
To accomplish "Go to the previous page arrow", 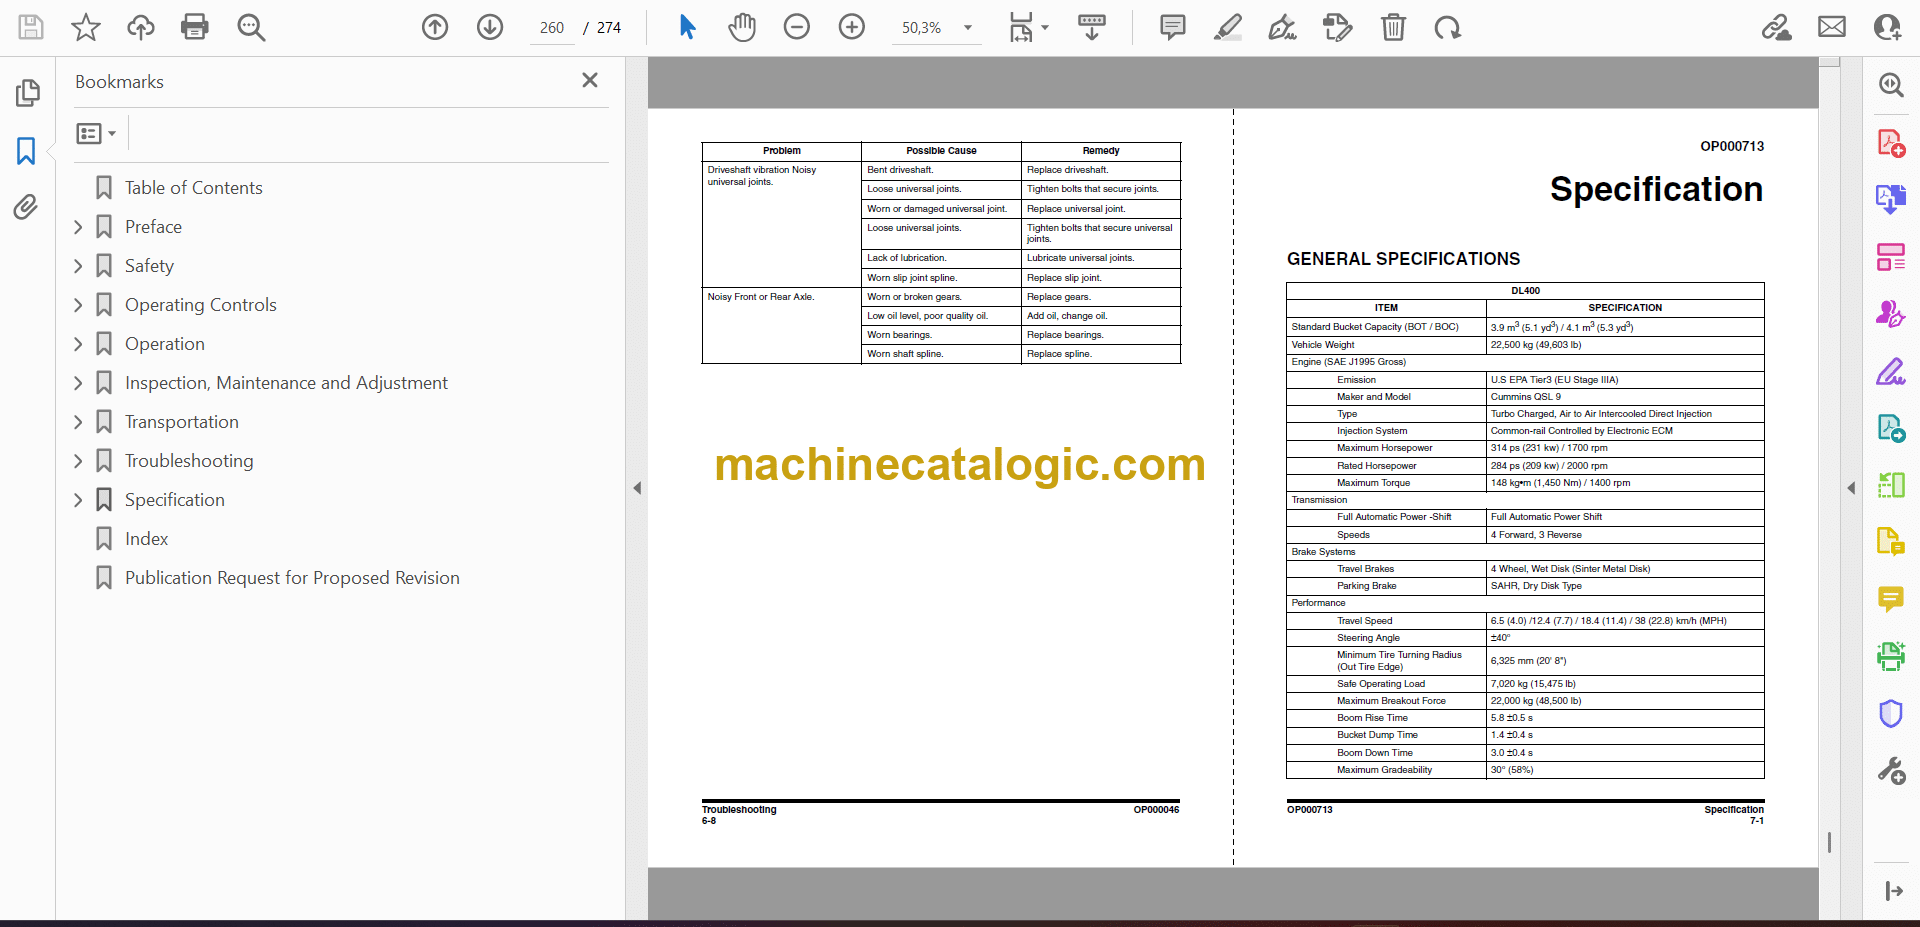I will tap(435, 27).
